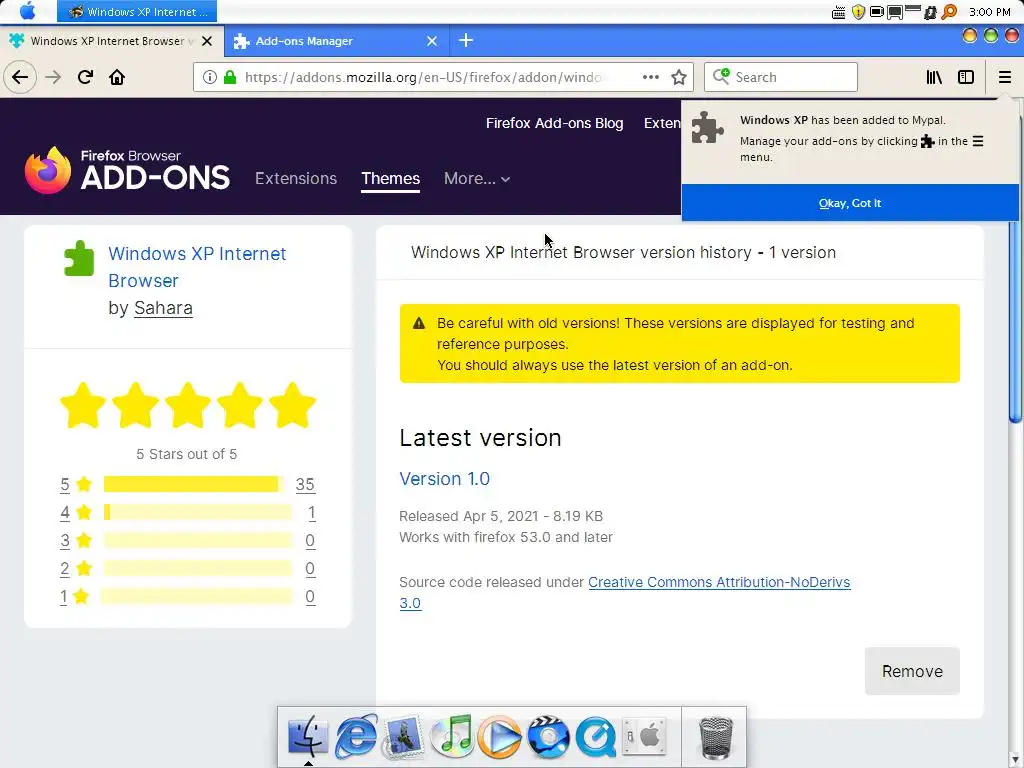Screen dimensions: 1024x768
Task: Click the Forward navigation arrow
Action: tap(53, 77)
